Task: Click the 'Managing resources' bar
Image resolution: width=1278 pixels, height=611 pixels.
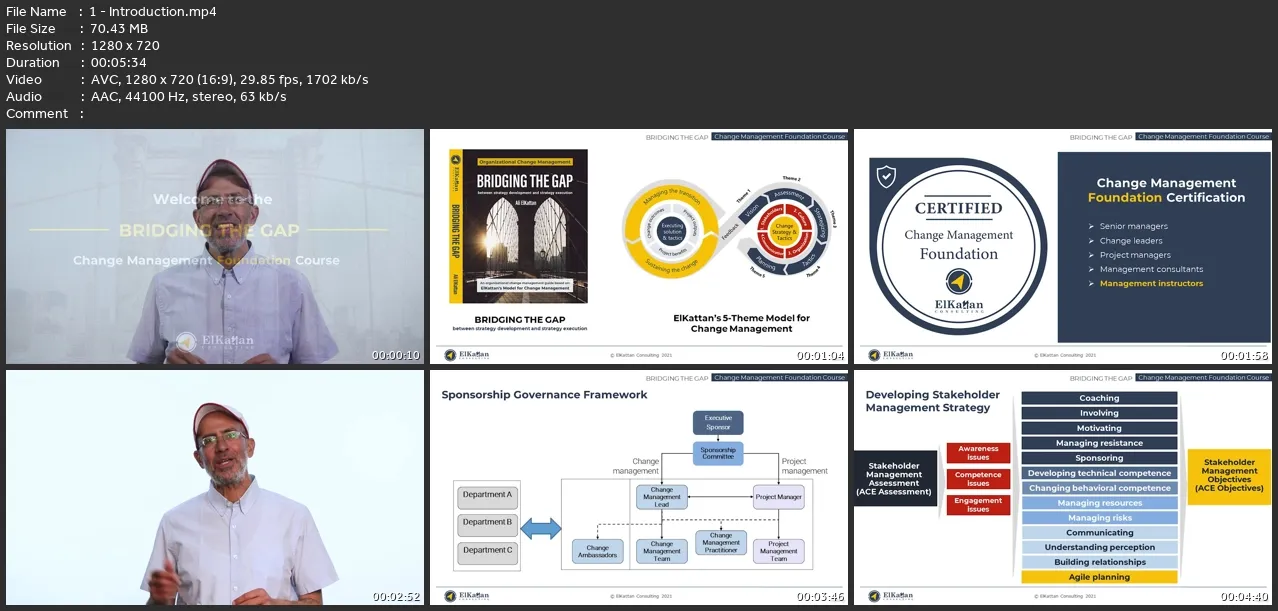Action: pyautogui.click(x=1099, y=503)
